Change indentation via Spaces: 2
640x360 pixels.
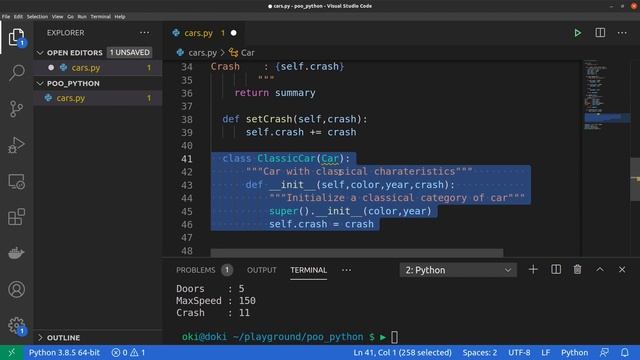coord(480,352)
